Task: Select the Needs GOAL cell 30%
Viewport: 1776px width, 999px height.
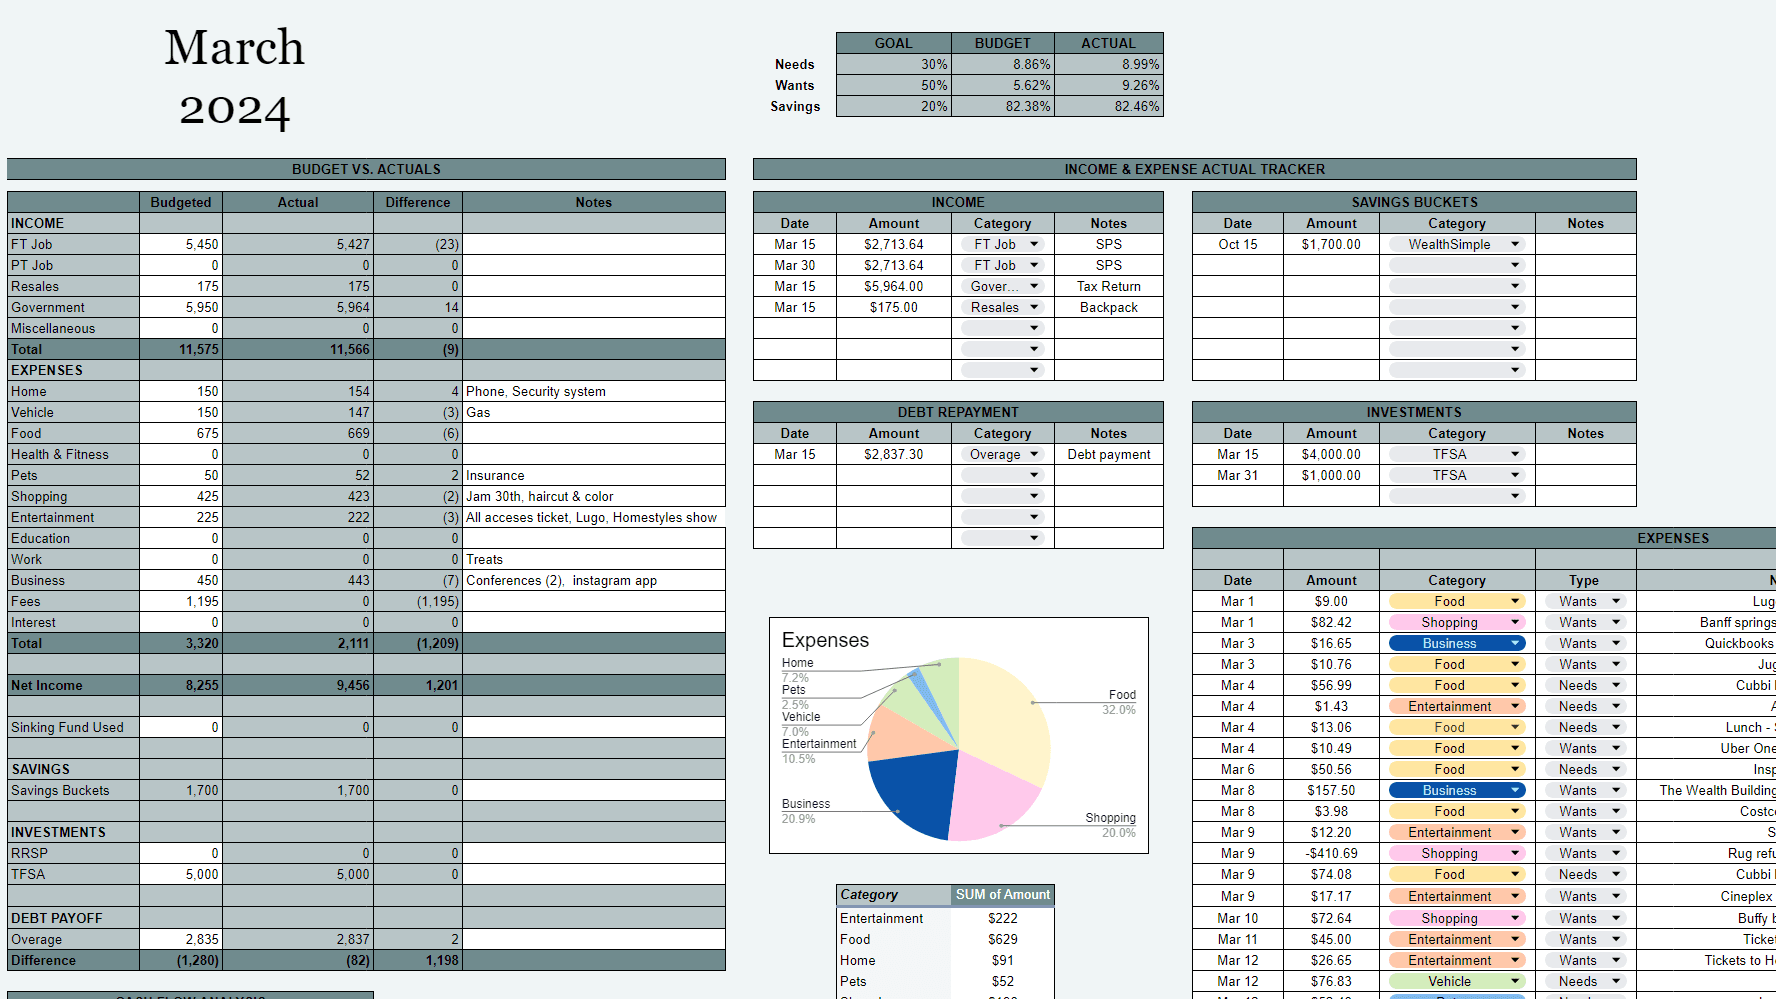Action: (x=894, y=64)
